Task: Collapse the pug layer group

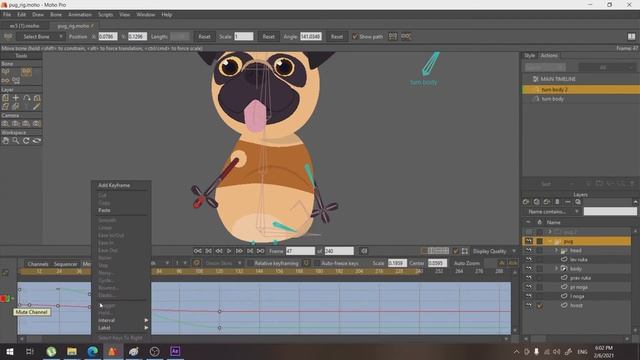Action: (550, 241)
